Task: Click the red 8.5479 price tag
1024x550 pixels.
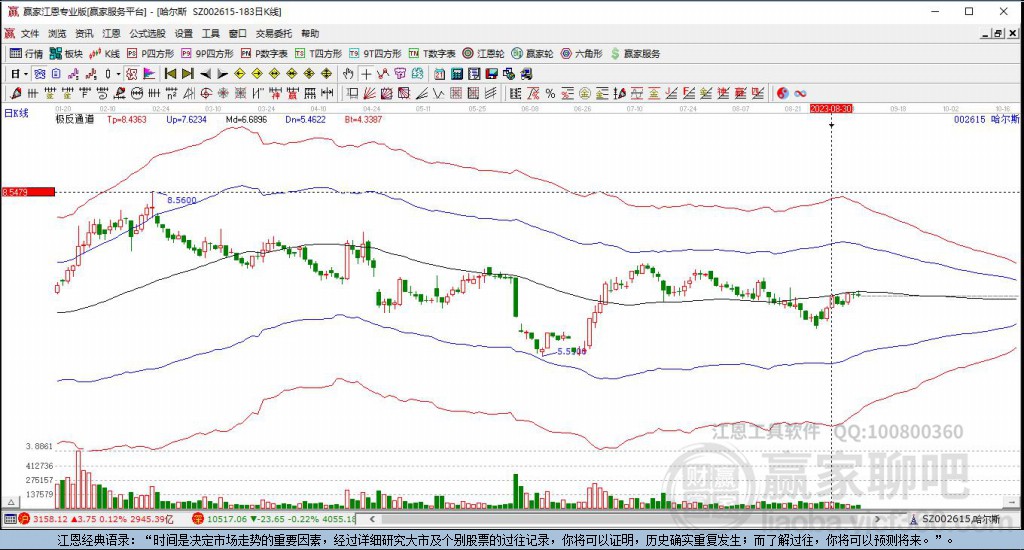Action: tap(28, 192)
